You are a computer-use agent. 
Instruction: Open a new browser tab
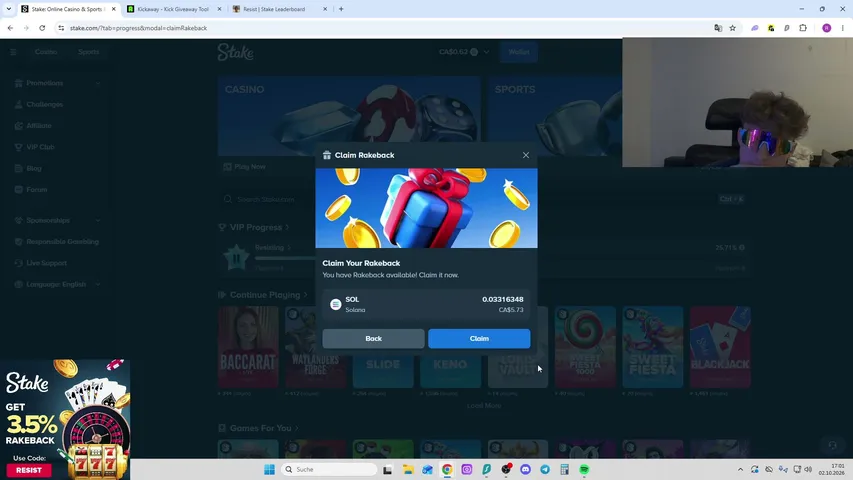(341, 9)
